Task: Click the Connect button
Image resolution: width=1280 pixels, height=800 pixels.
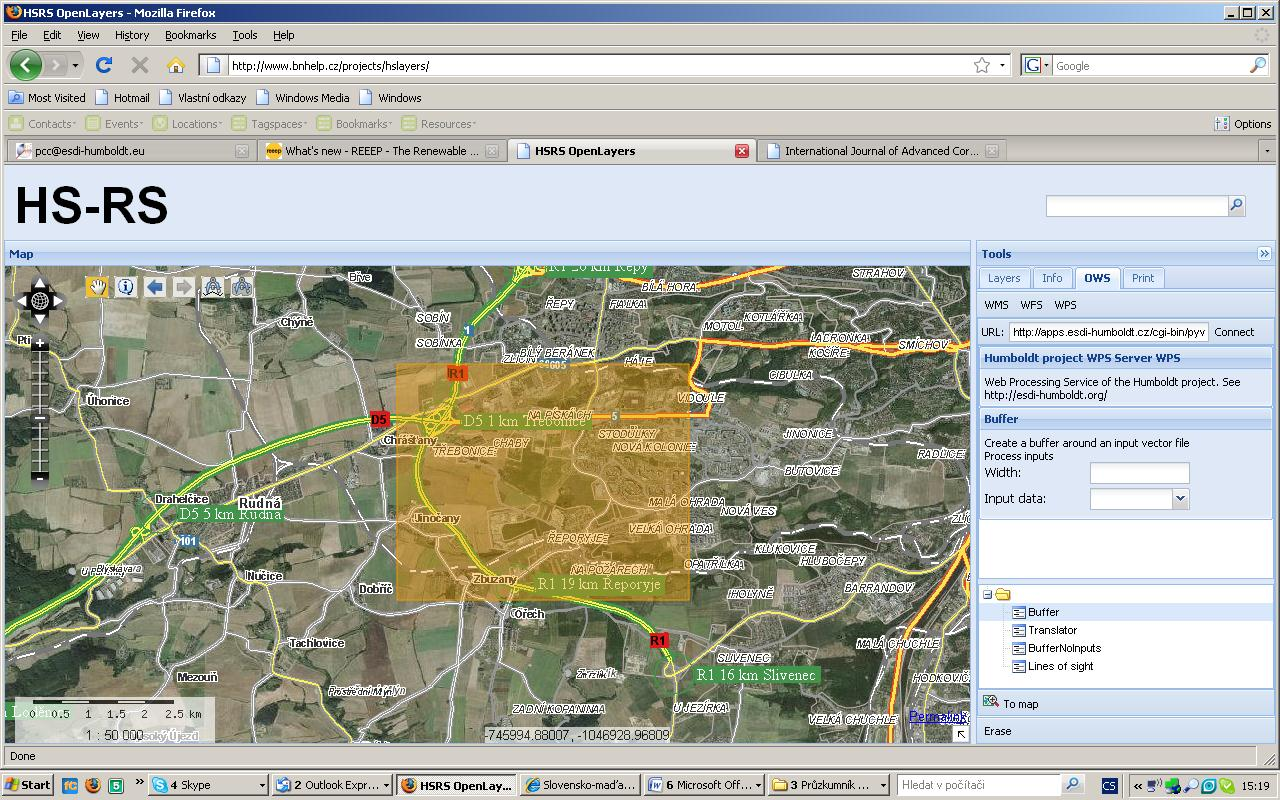Action: pos(1234,332)
